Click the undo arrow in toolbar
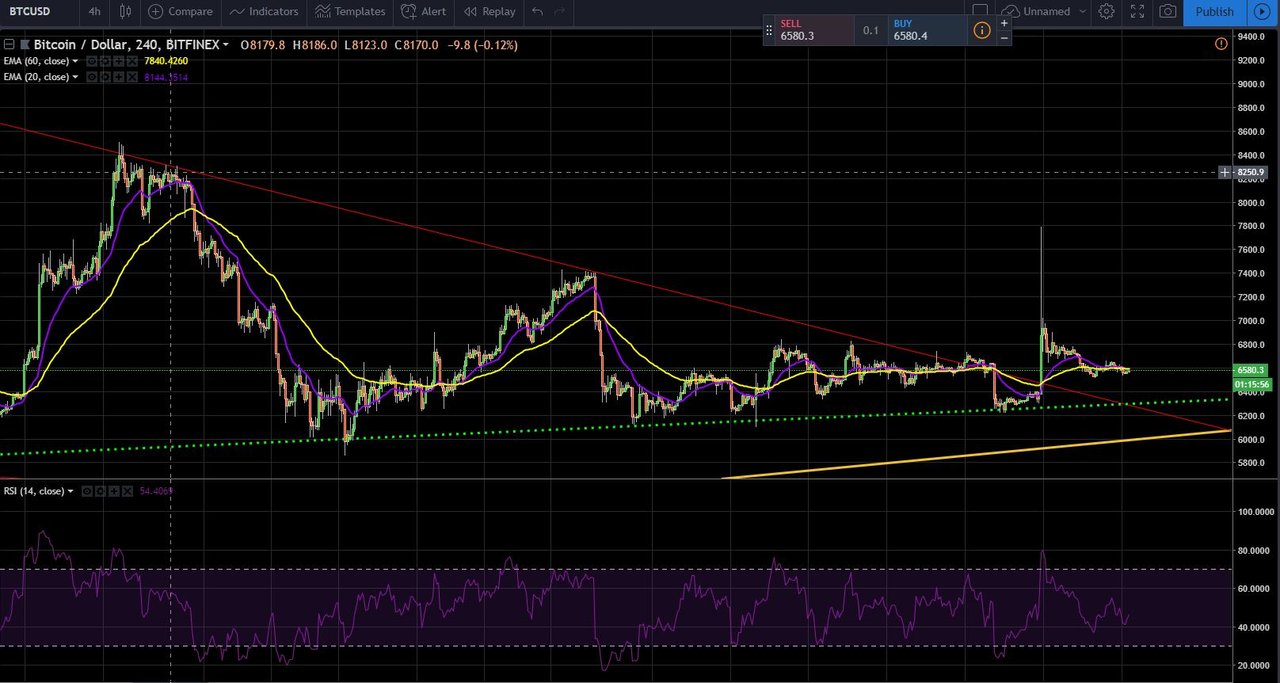1280x683 pixels. coord(538,11)
